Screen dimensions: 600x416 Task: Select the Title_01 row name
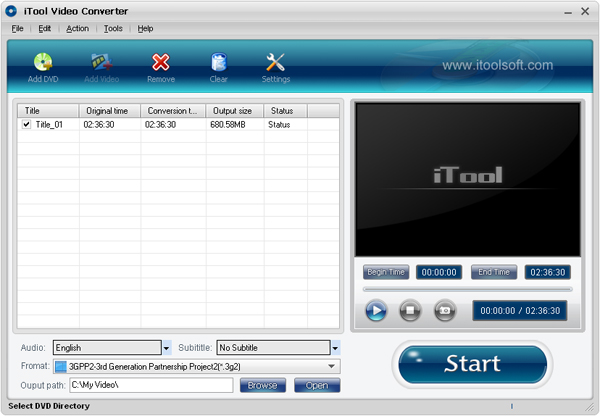[x=49, y=124]
